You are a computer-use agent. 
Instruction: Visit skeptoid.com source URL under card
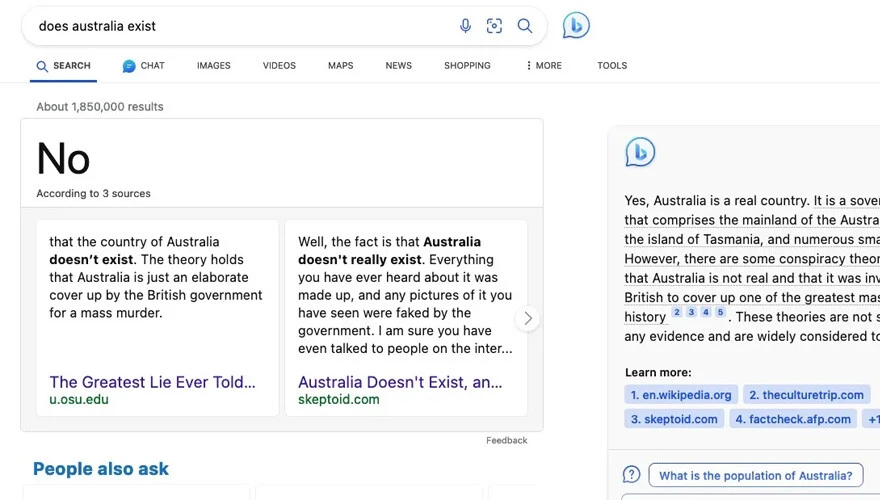[338, 400]
